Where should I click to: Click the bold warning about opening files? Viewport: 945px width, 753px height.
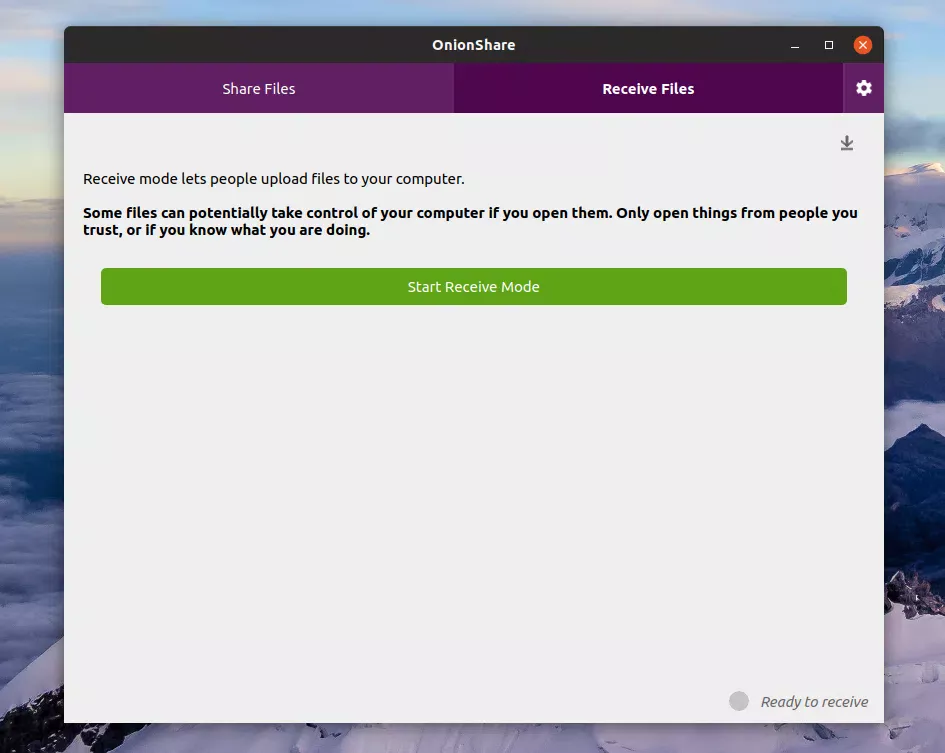tap(470, 221)
